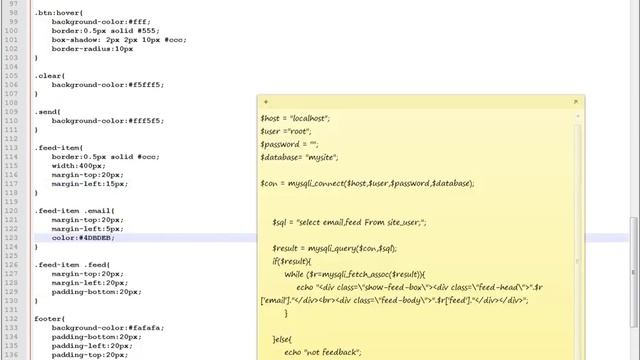Click '.clear{' selector line
The width and height of the screenshot is (640, 360).
[x=50, y=76]
